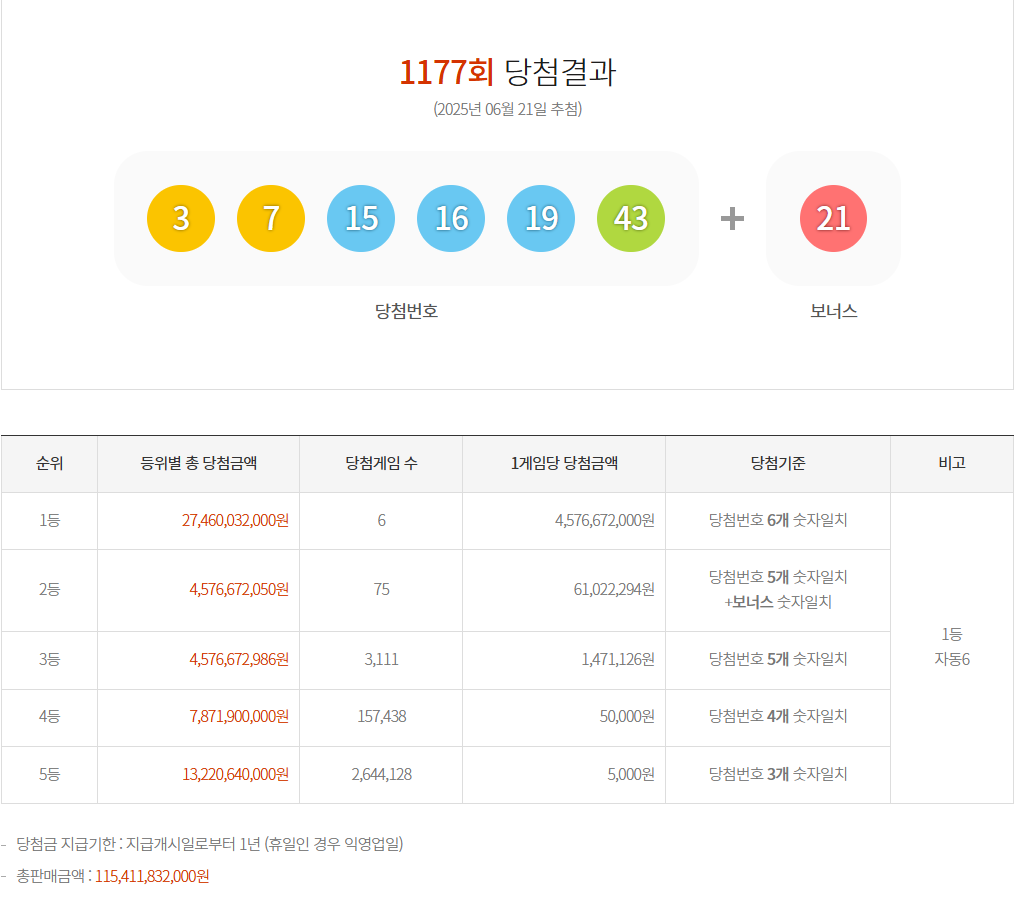Click the 순위 column header

[50, 463]
